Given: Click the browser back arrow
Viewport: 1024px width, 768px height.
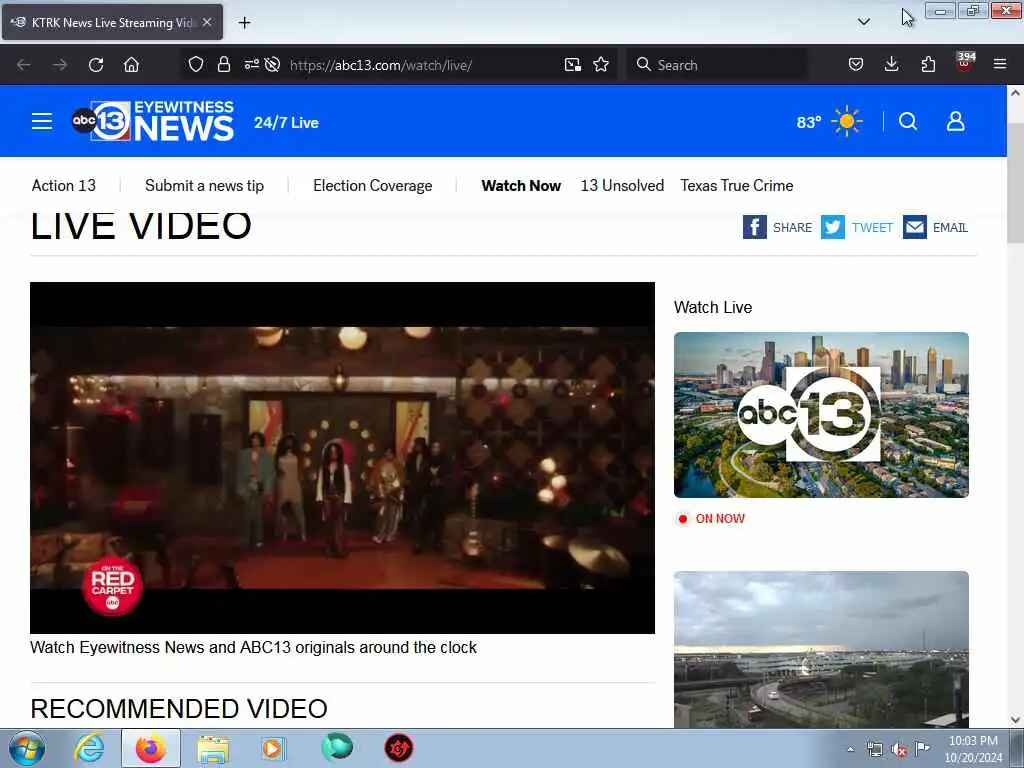Looking at the screenshot, I should [x=24, y=65].
